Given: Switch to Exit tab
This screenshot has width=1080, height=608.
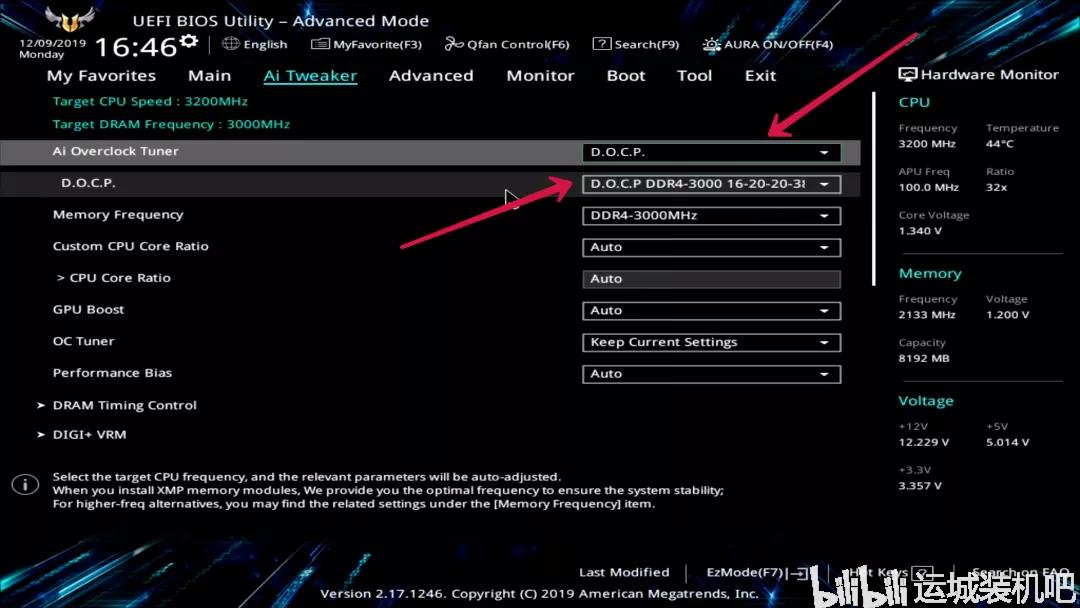Looking at the screenshot, I should 760,76.
